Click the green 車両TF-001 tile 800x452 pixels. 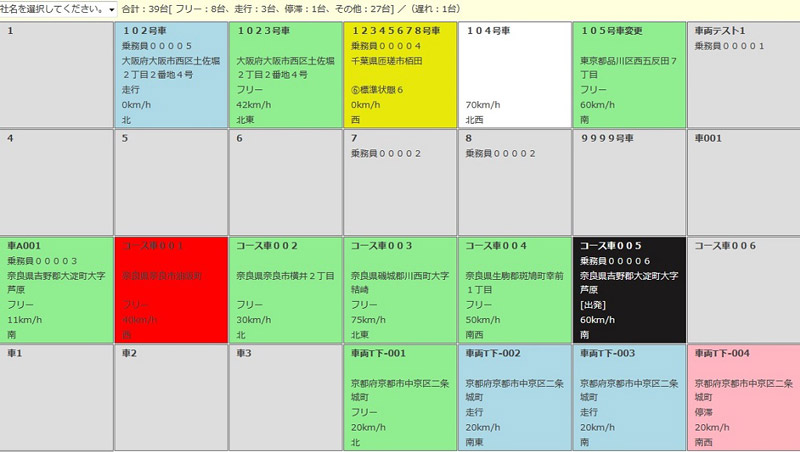(x=401, y=397)
